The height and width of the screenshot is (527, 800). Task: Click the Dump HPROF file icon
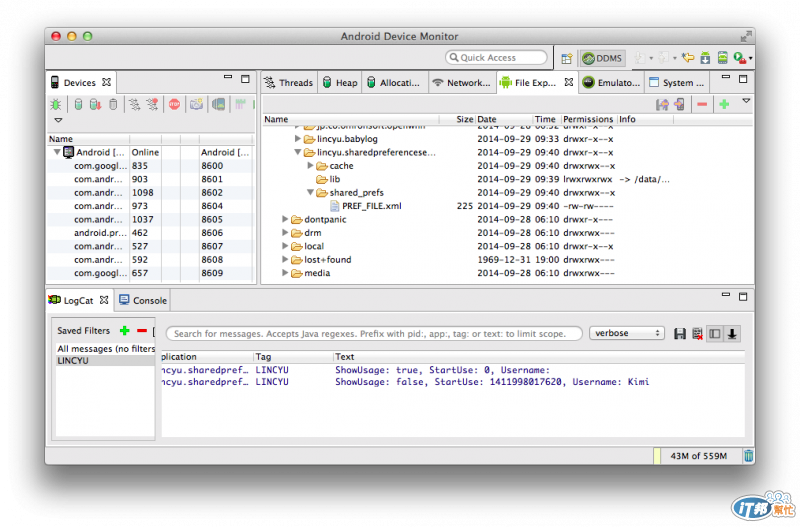click(x=95, y=105)
